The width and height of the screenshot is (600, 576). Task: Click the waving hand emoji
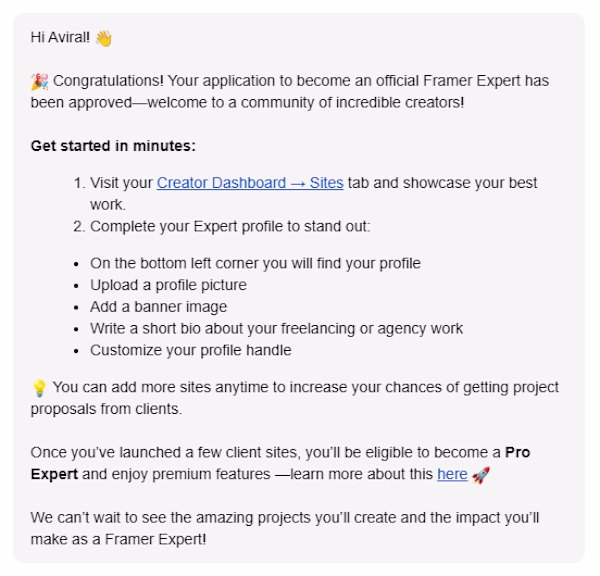pos(104,39)
